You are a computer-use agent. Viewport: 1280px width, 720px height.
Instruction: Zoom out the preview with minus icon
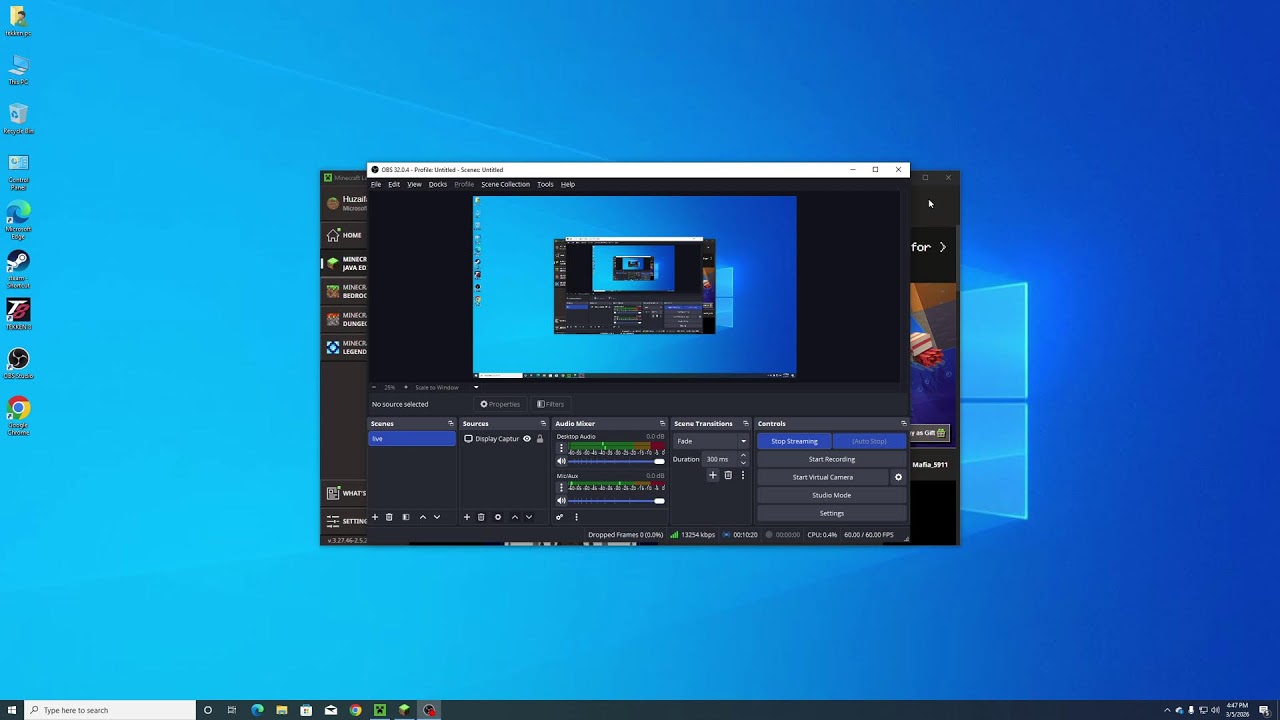pyautogui.click(x=374, y=387)
